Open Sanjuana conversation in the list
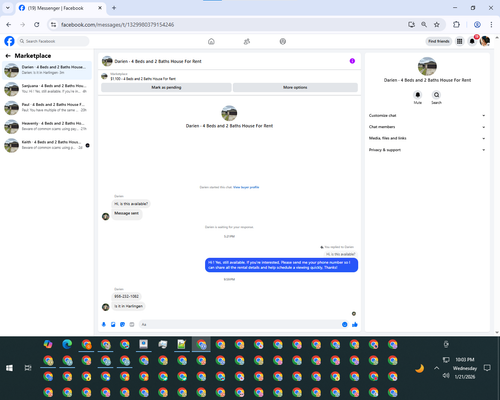This screenshot has height=400, width=500. tap(47, 89)
